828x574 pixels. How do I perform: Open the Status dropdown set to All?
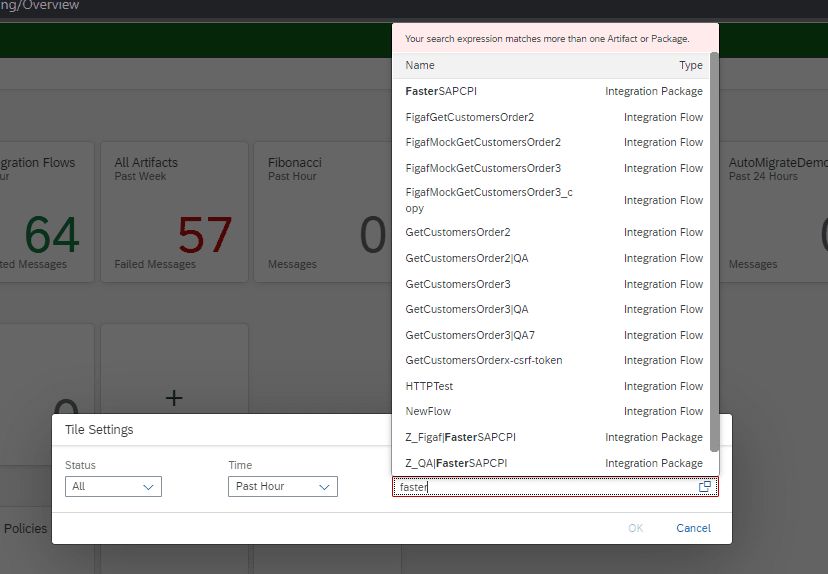coord(113,486)
